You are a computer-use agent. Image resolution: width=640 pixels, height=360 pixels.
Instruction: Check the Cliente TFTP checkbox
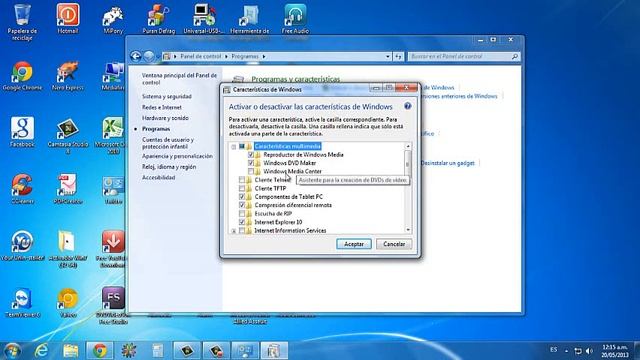(x=242, y=189)
